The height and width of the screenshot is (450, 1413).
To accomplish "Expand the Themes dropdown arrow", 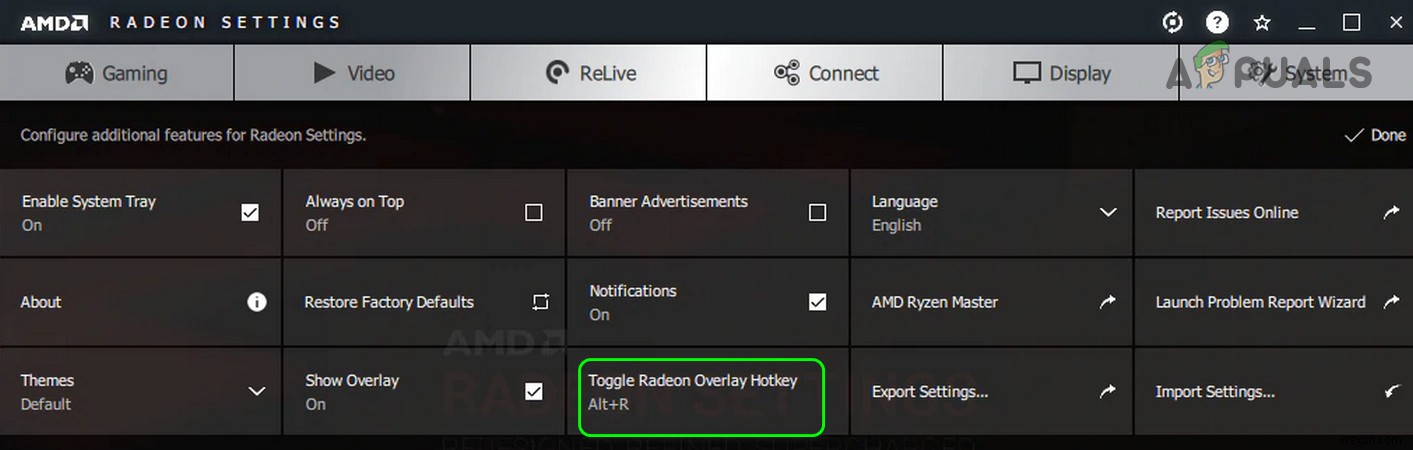I will (257, 392).
